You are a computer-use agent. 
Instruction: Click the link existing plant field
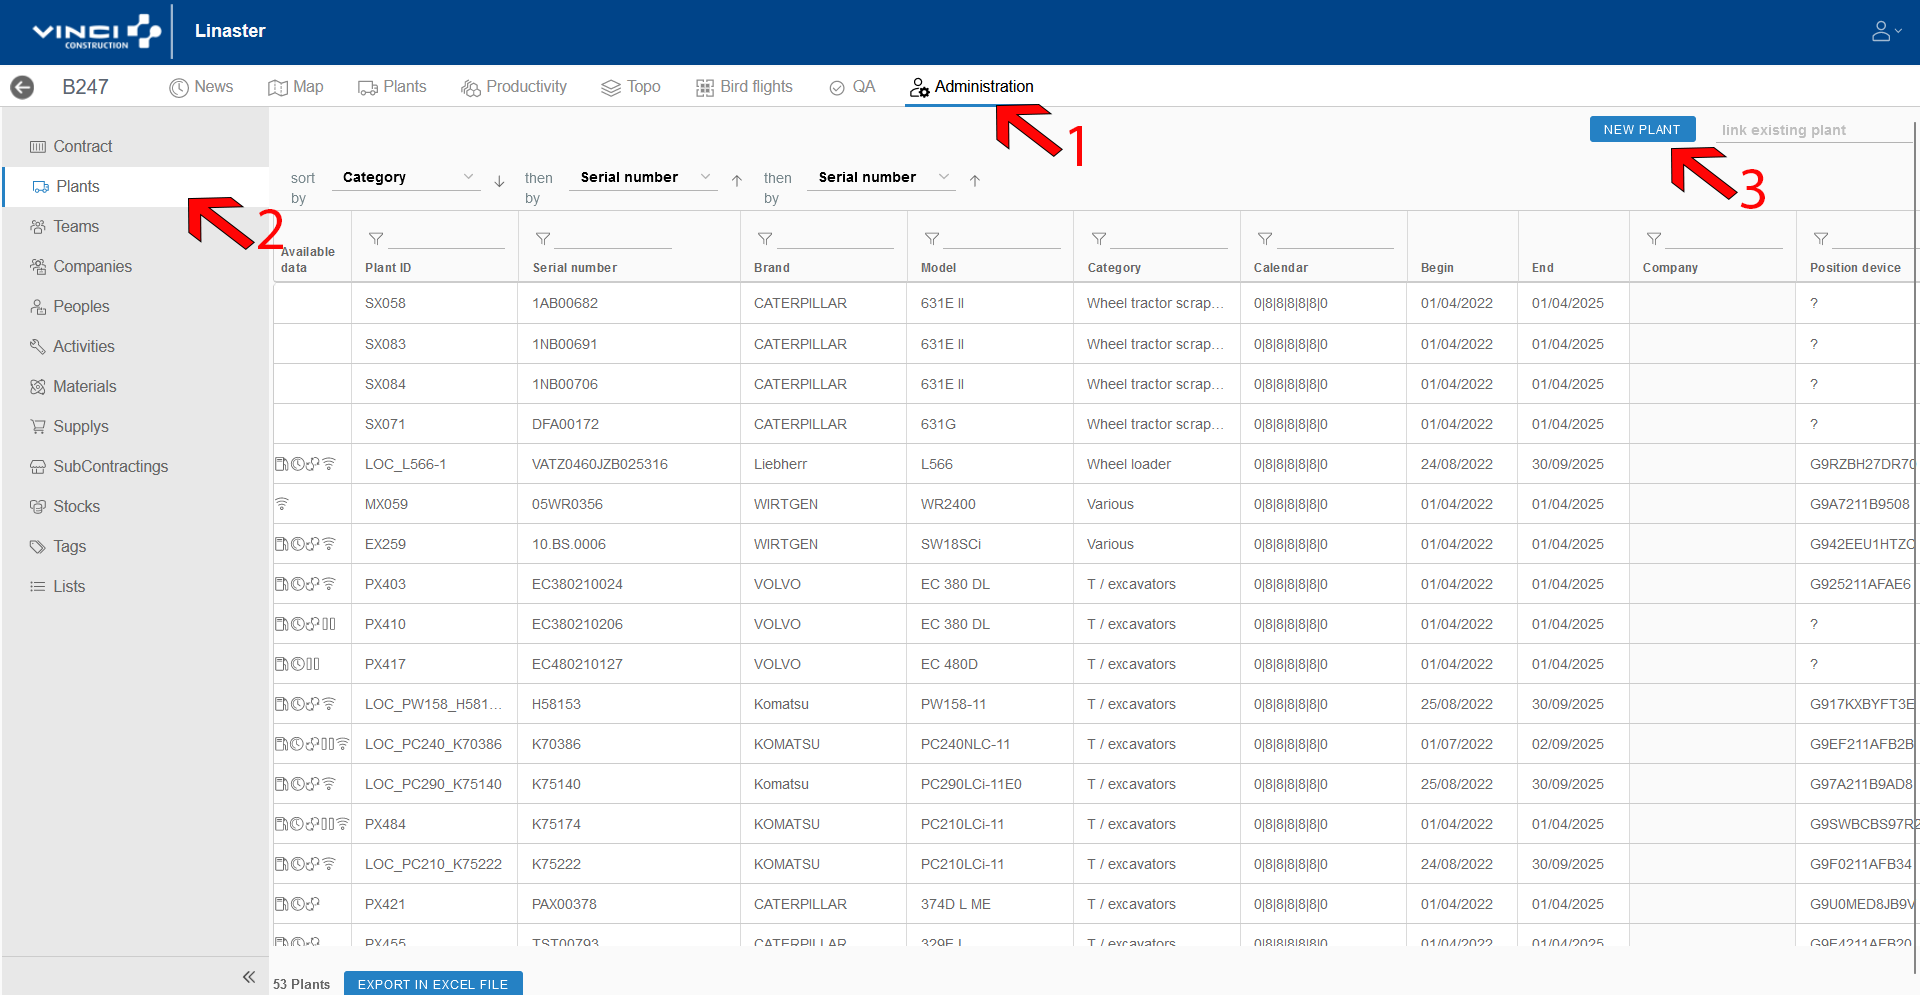click(x=1814, y=130)
